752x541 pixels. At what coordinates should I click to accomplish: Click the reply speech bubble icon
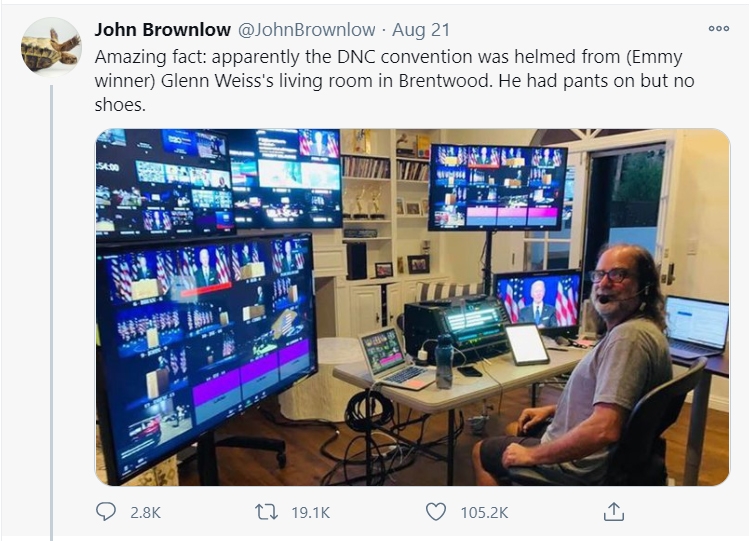106,512
